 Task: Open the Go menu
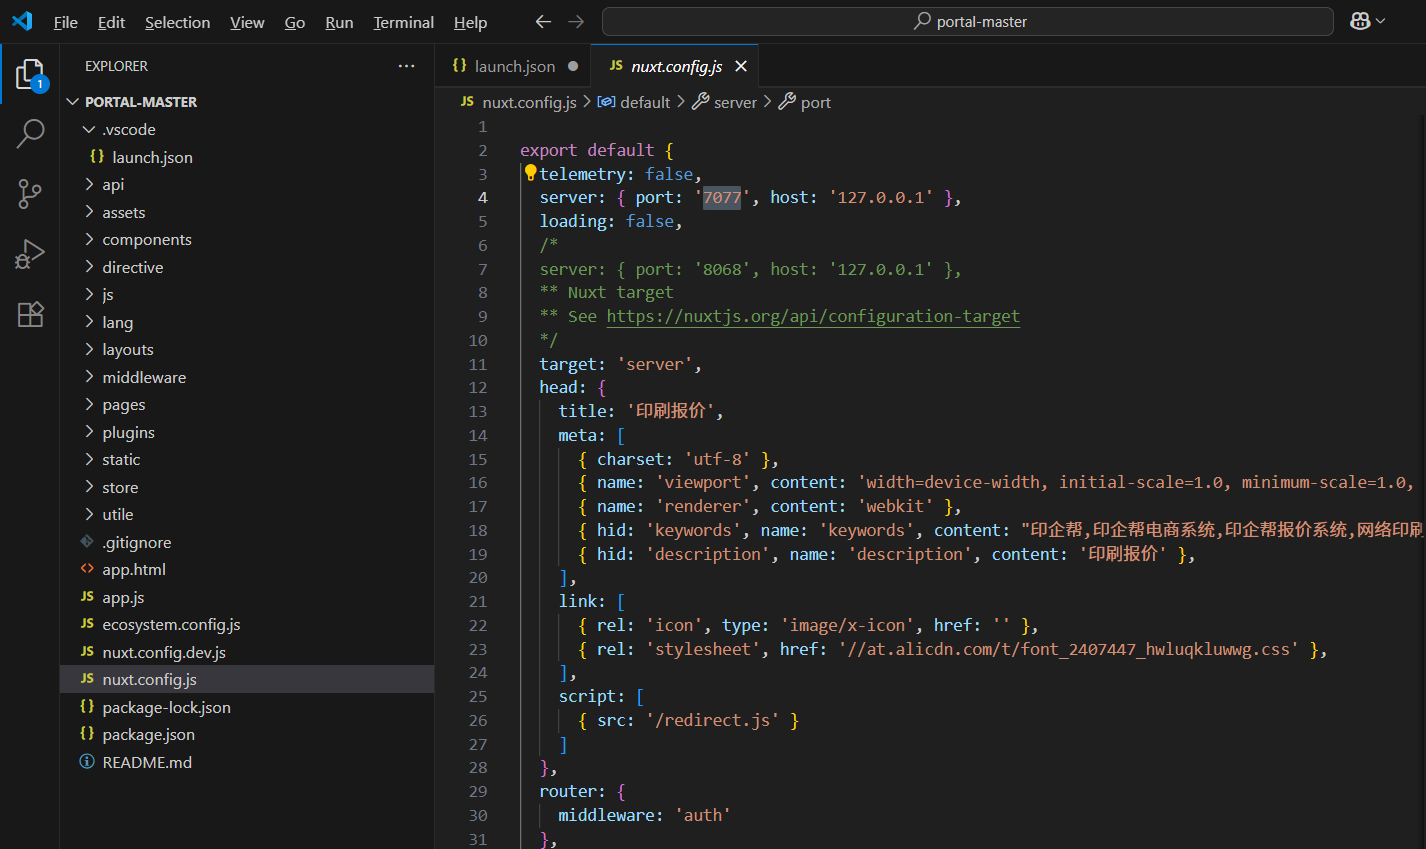[295, 22]
